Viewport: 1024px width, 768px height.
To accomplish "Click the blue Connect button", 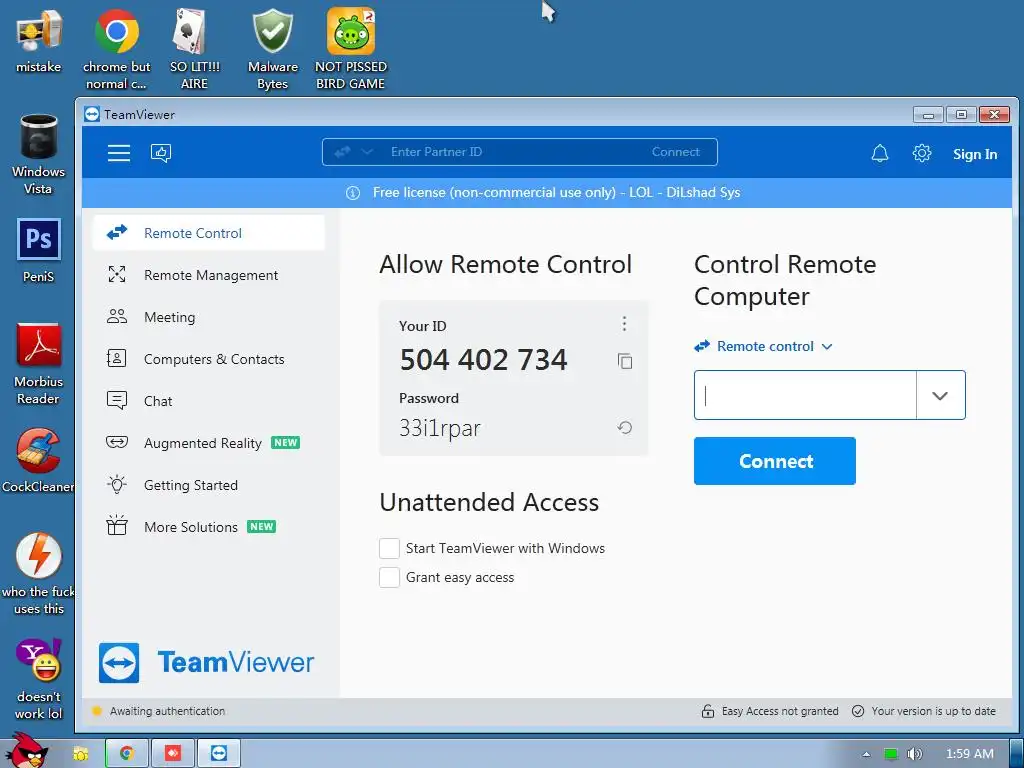I will pyautogui.click(x=775, y=461).
